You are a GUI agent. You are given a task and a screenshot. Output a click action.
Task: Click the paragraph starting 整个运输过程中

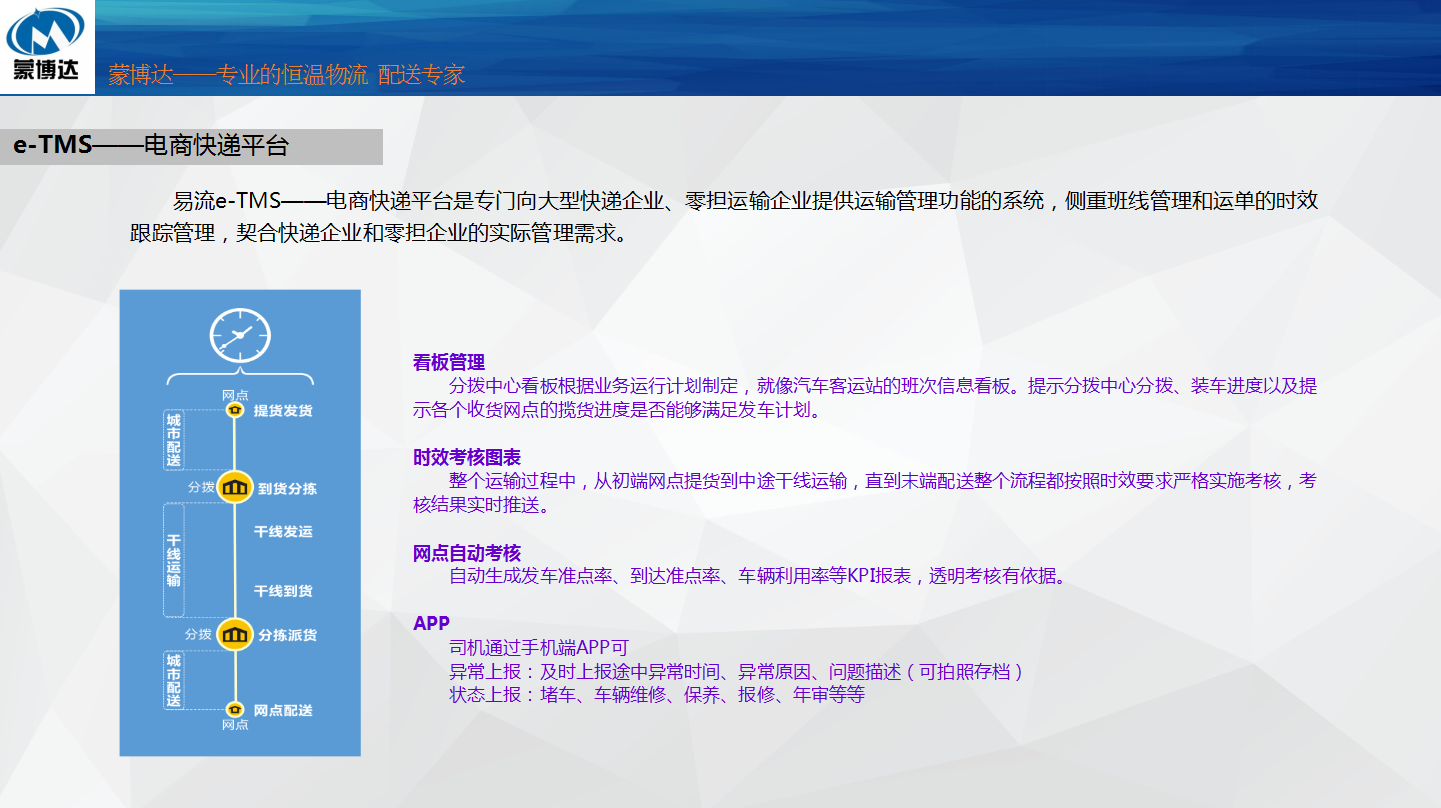click(x=865, y=493)
